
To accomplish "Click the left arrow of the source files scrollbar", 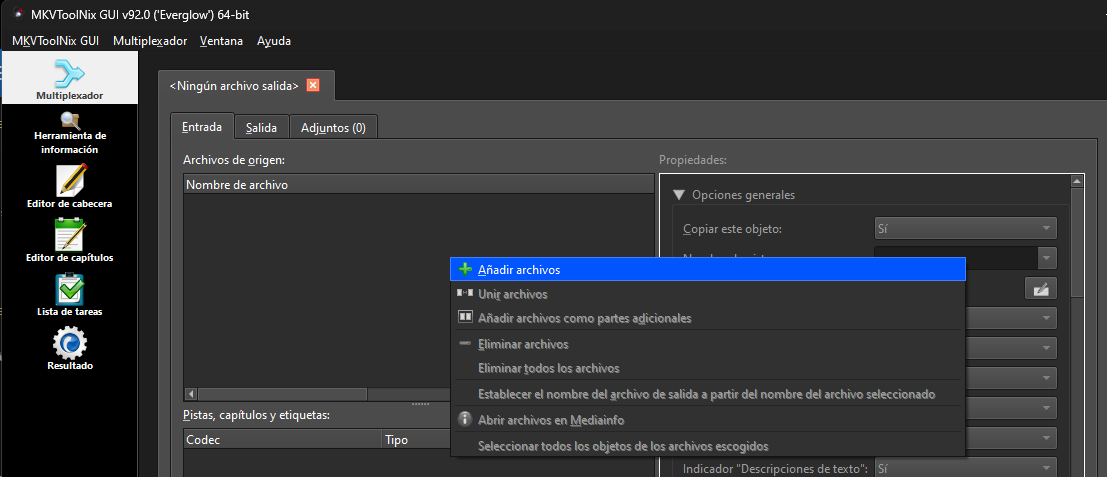I will tap(191, 394).
